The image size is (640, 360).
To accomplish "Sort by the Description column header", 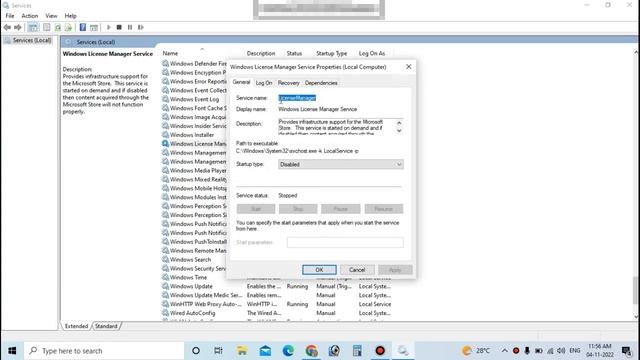I will pos(261,53).
